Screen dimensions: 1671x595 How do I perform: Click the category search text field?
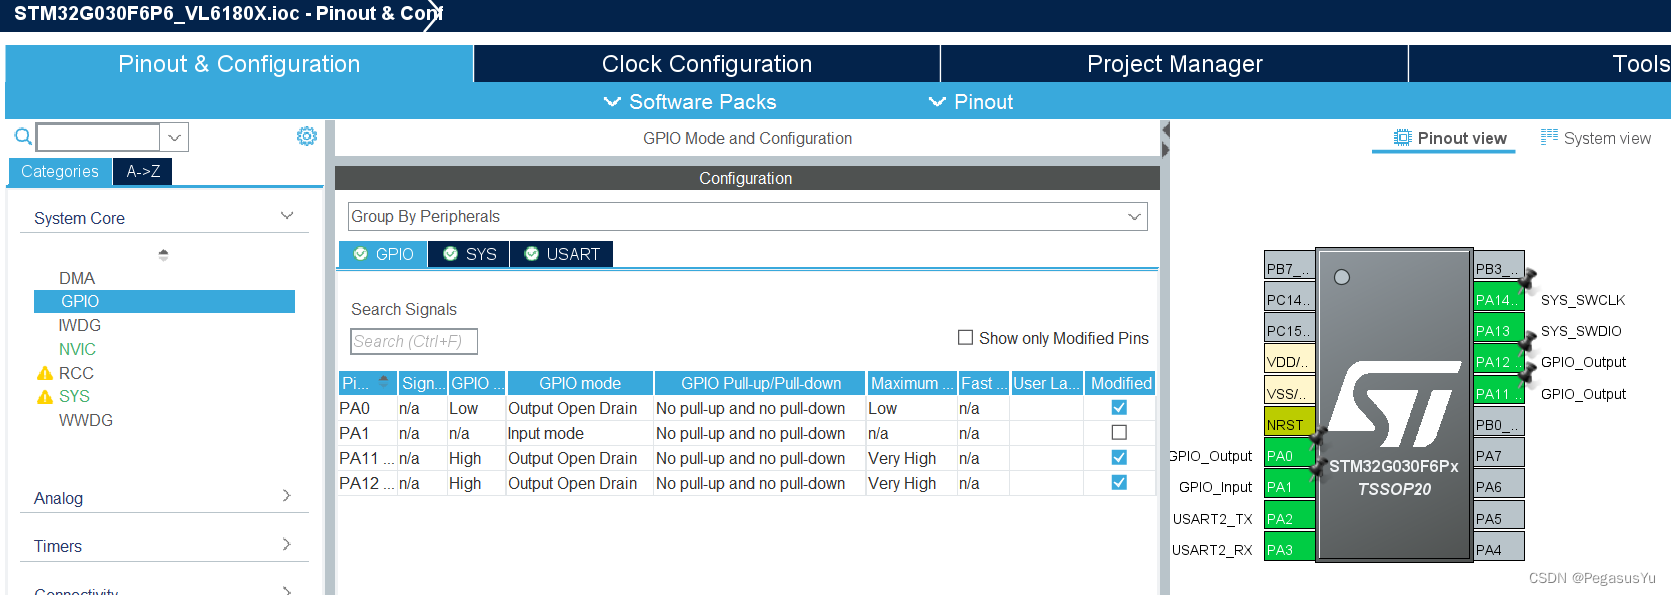(x=98, y=137)
